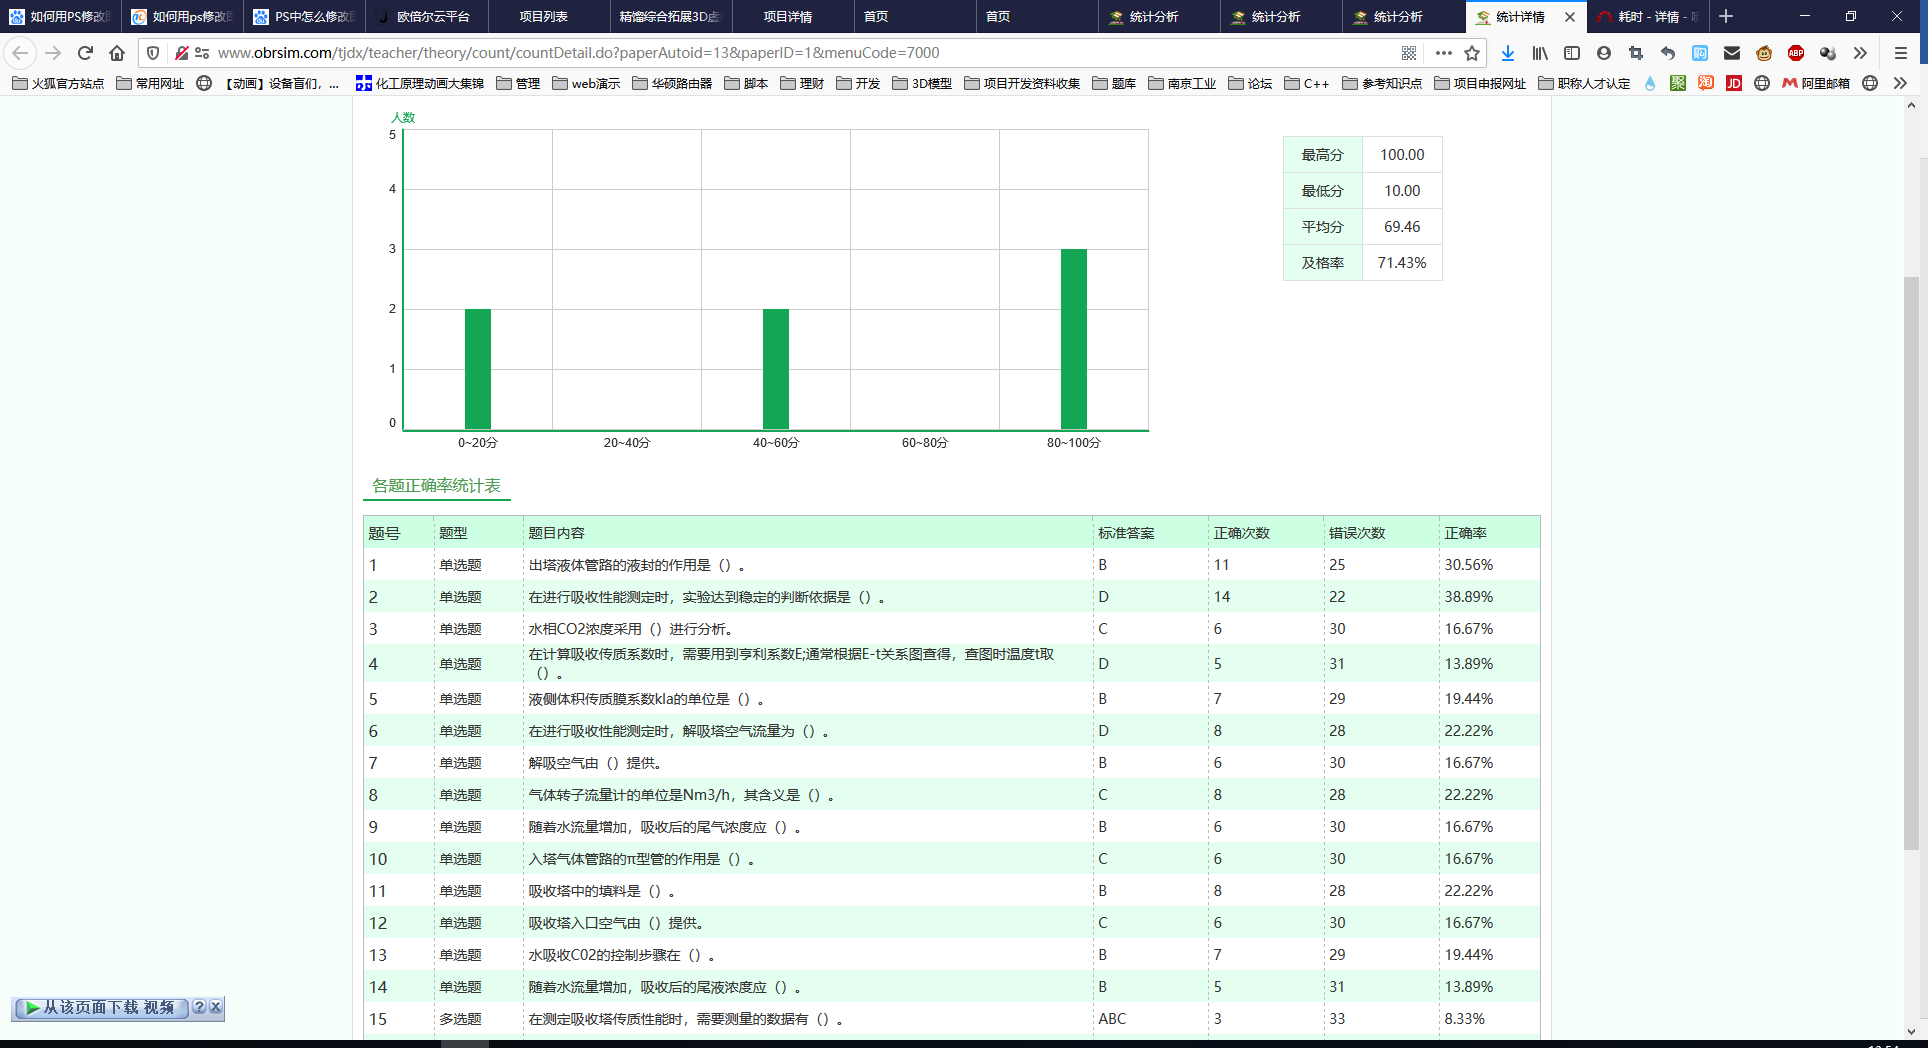This screenshot has width=1928, height=1048.
Task: Close the video download bar
Action: (215, 1008)
